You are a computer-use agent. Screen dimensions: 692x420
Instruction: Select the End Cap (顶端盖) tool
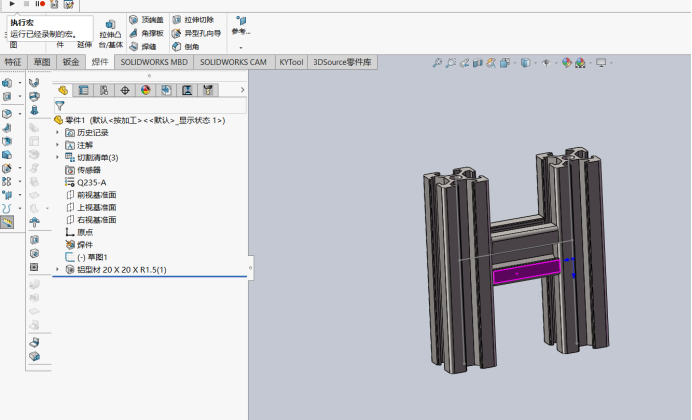[x=147, y=20]
